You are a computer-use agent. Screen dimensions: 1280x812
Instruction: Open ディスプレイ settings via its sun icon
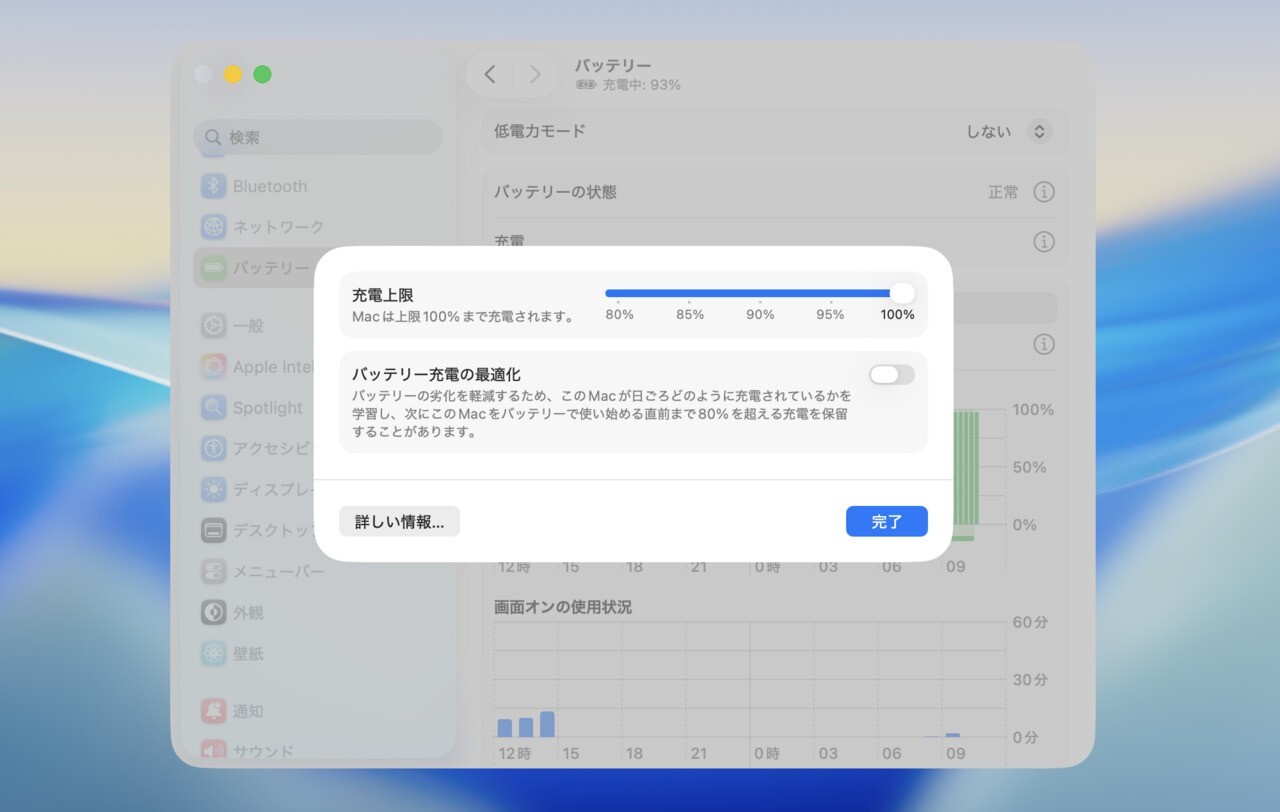pyautogui.click(x=213, y=490)
